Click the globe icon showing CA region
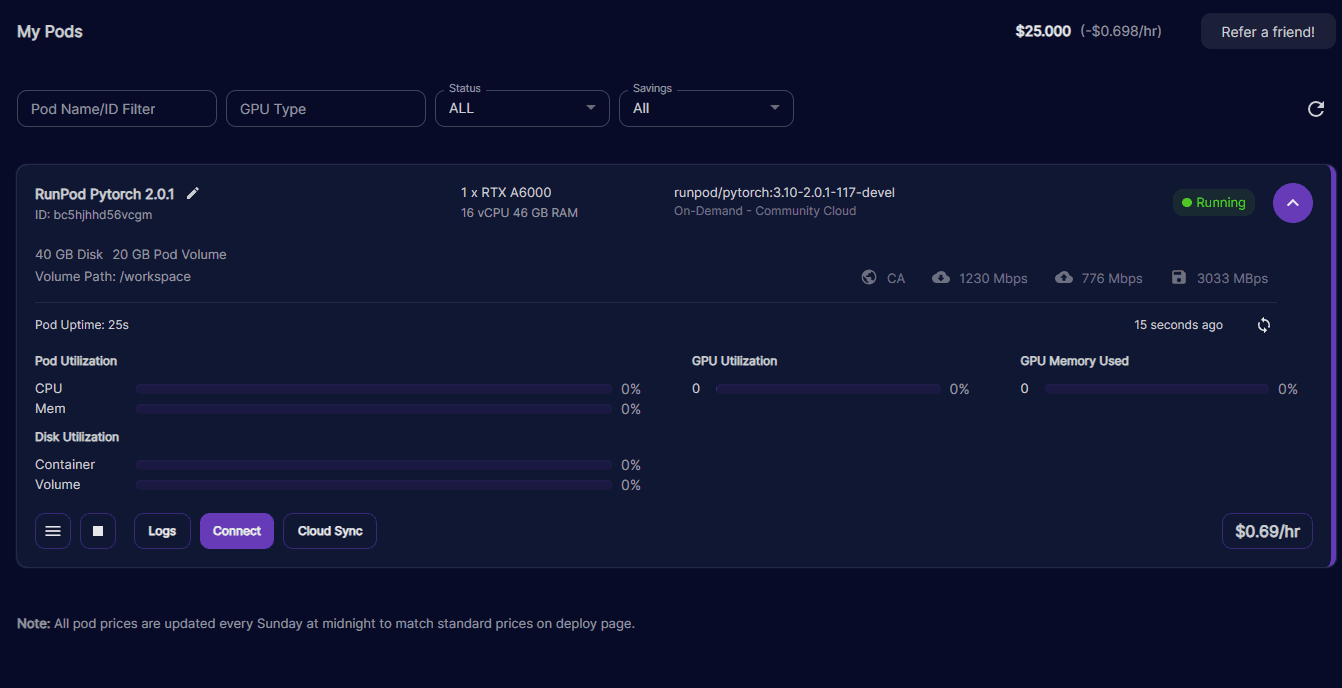This screenshot has height=688, width=1342. click(868, 277)
